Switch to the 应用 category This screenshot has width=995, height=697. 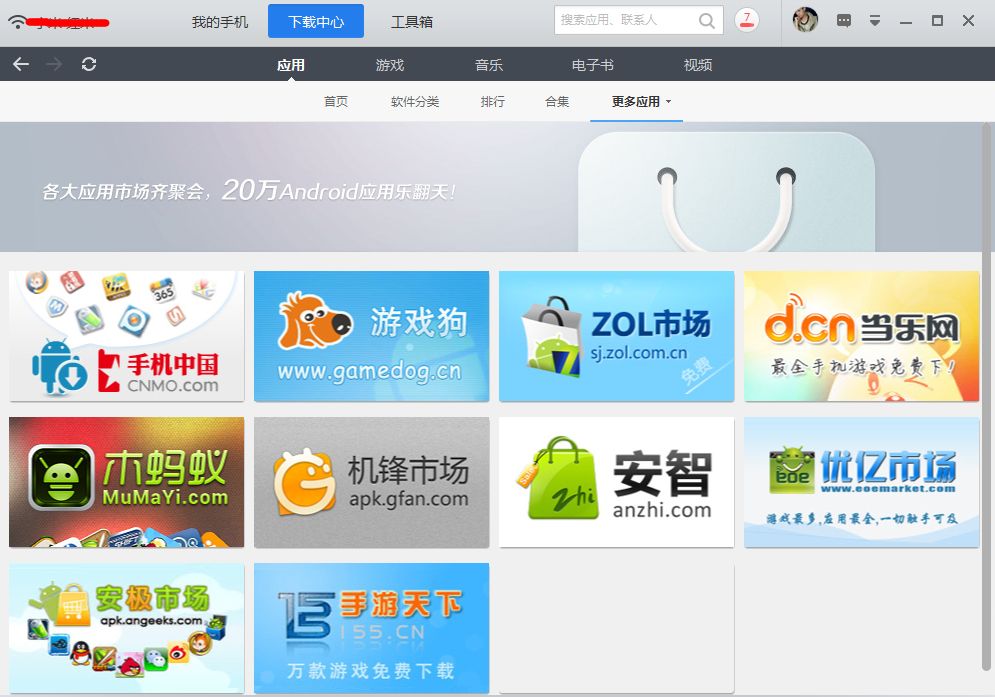coord(291,65)
